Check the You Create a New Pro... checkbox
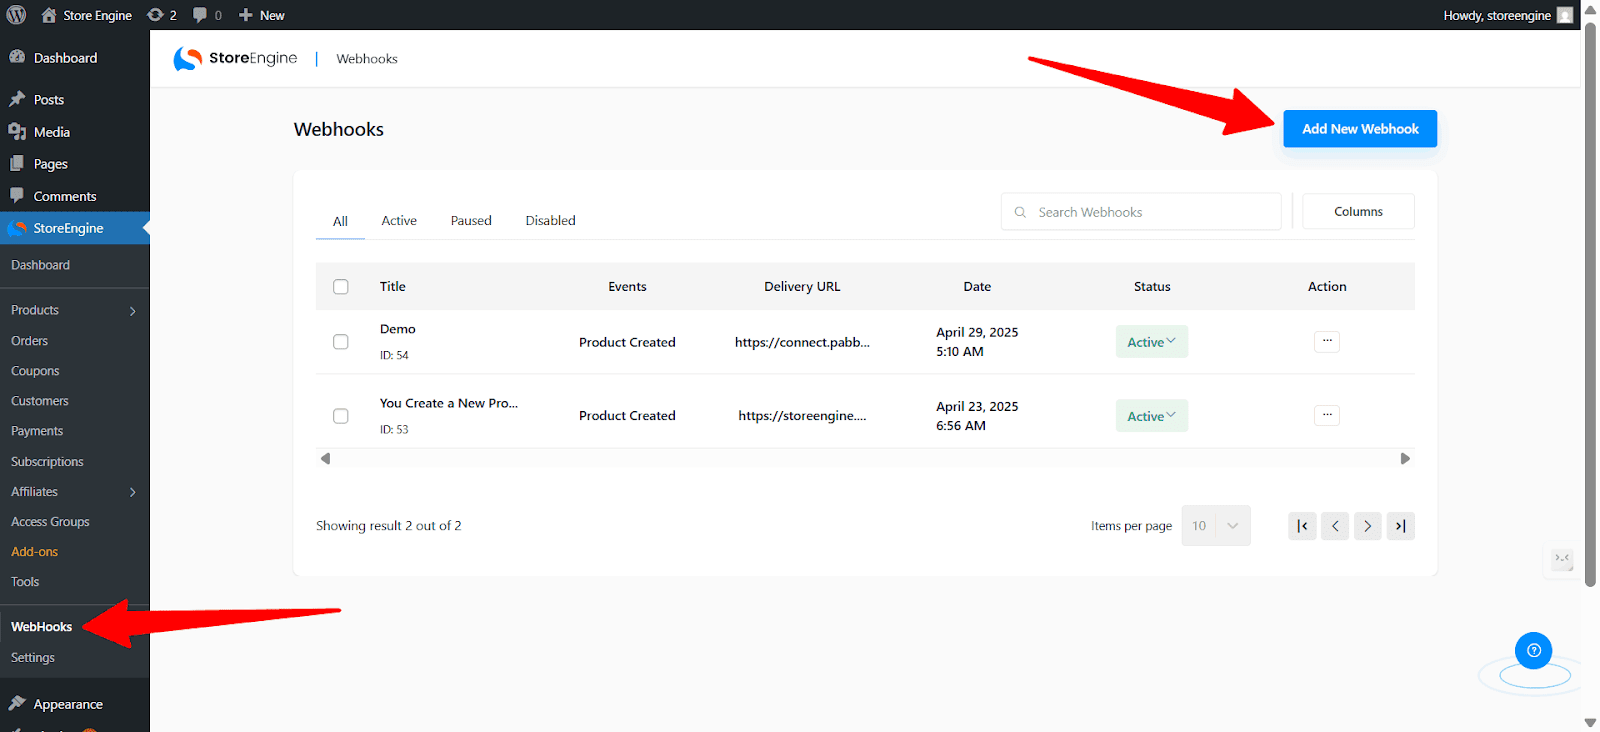1600x732 pixels. (x=341, y=416)
